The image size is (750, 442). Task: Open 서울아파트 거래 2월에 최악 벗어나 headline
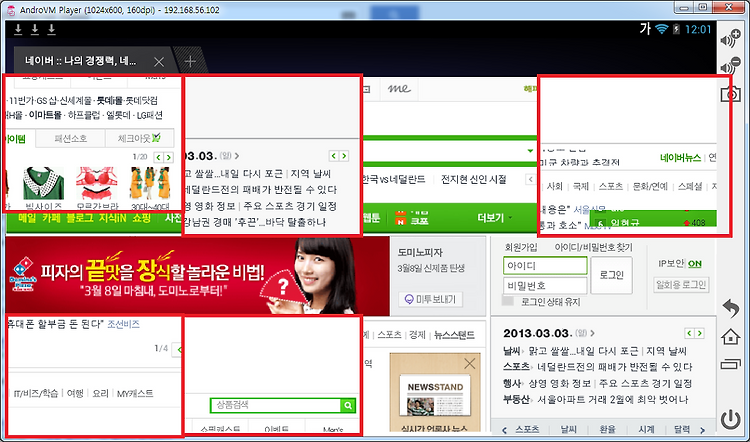[x=613, y=399]
